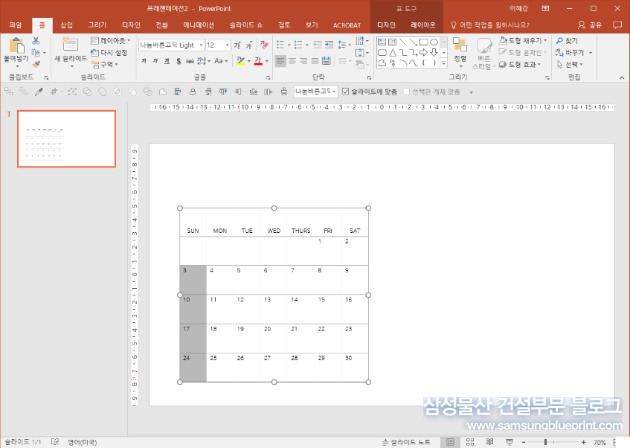Click the zoom slider handle
Viewport: 630px width, 448px height.
click(x=545, y=442)
